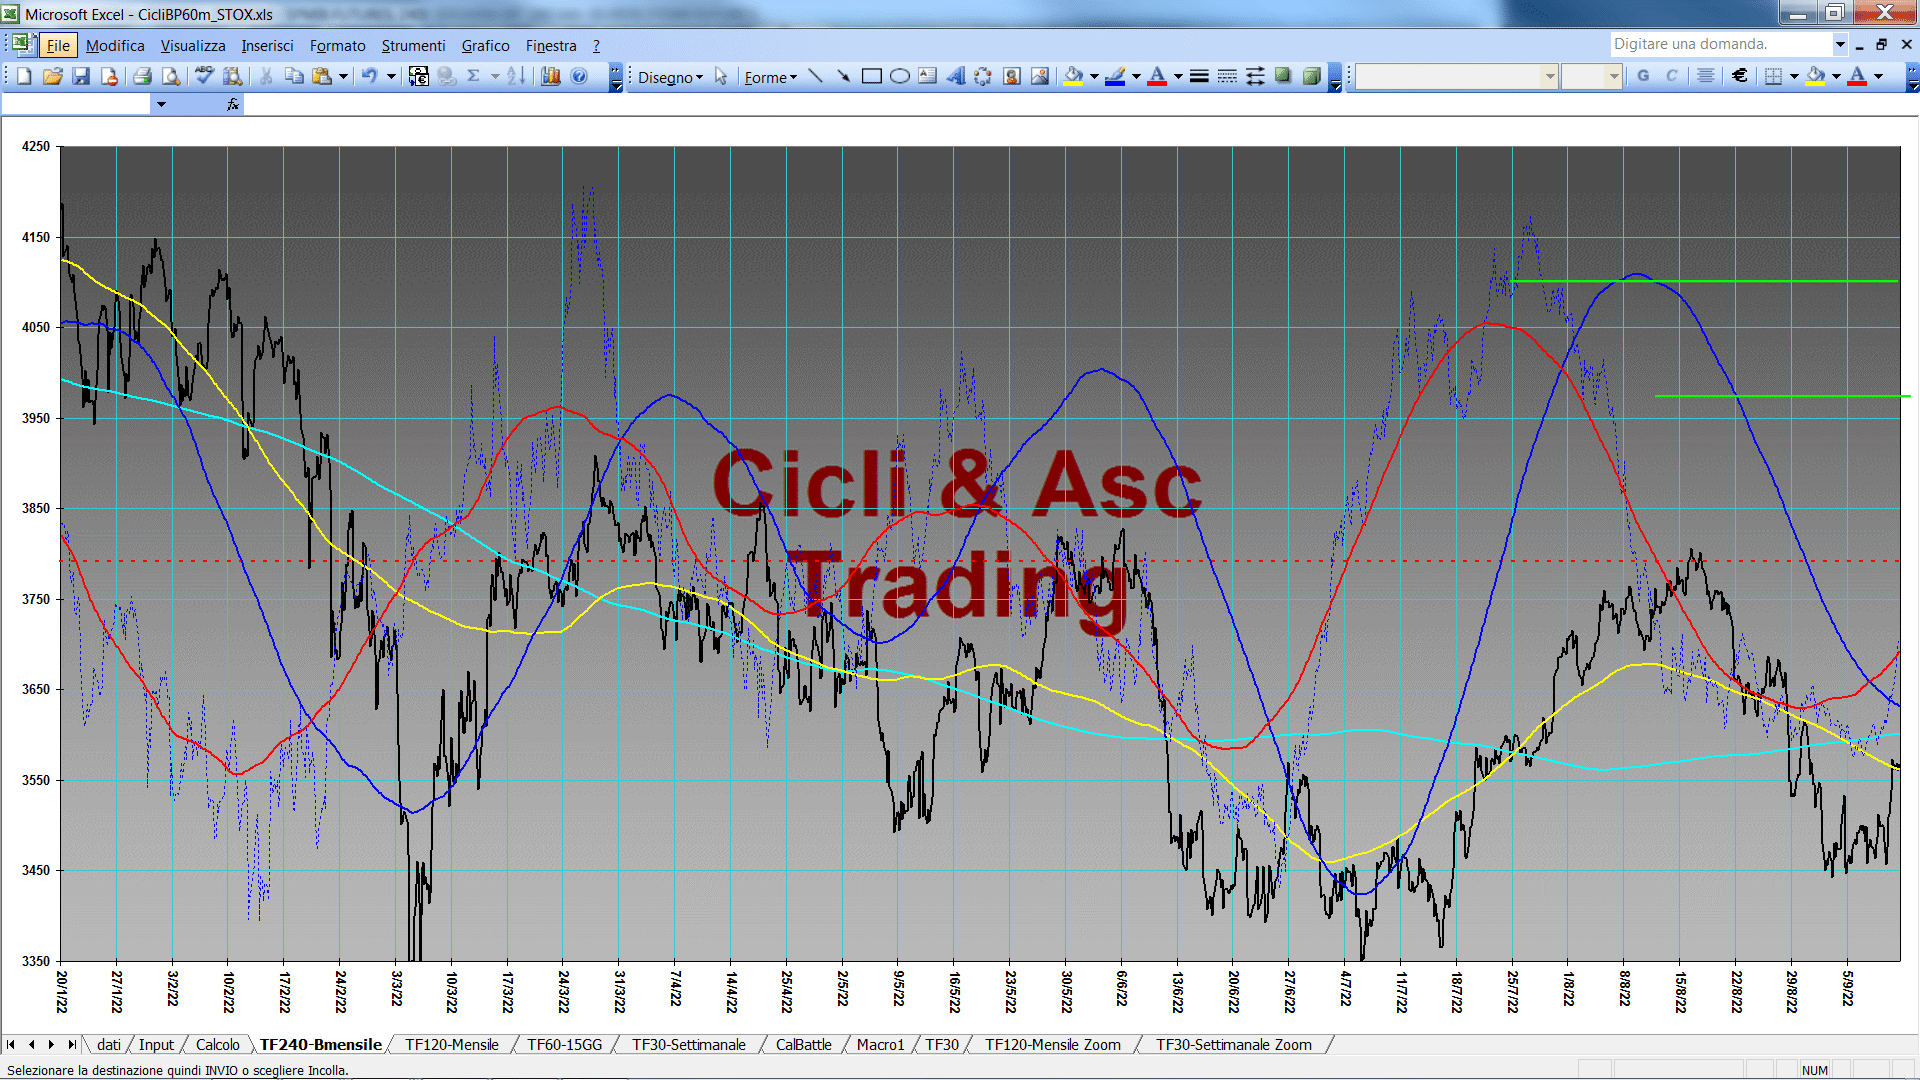Open Excel Help question mark icon
Image resolution: width=1920 pixels, height=1080 pixels.
579,76
